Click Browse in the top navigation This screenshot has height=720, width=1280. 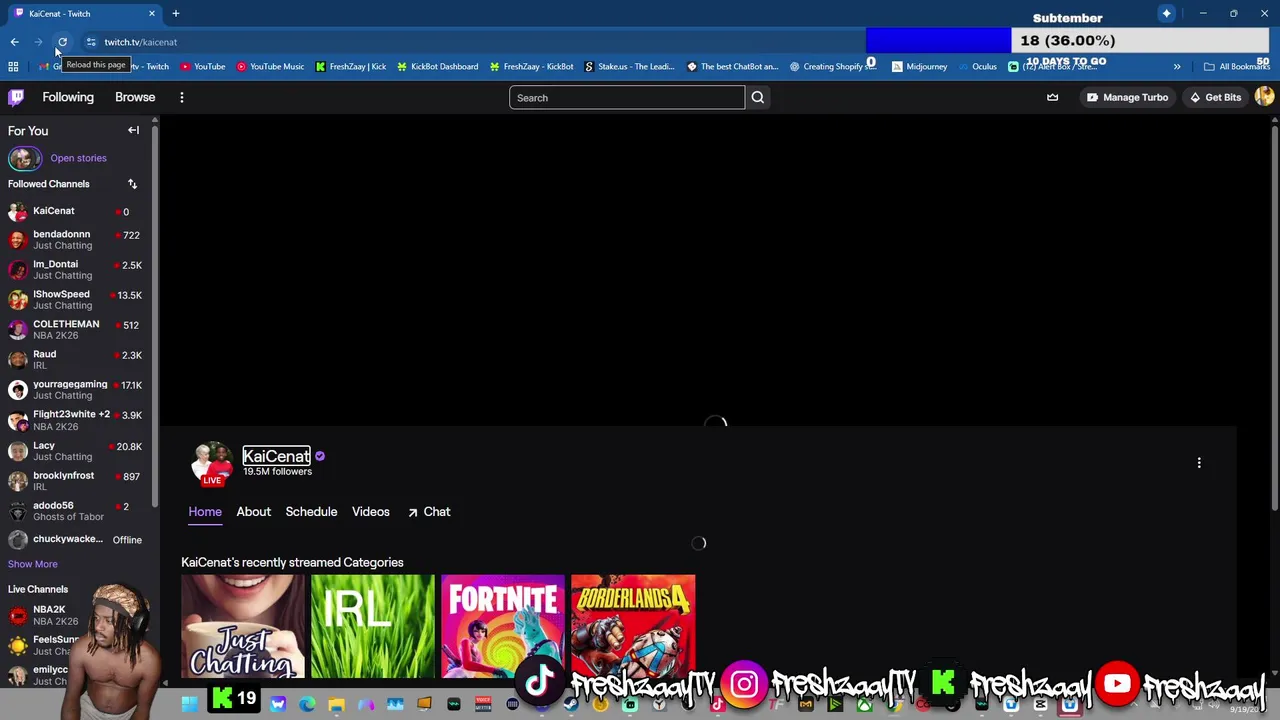(135, 97)
